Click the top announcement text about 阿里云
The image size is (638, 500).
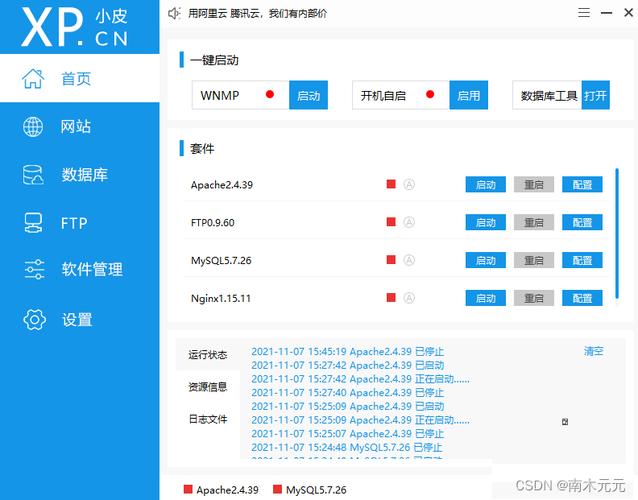pyautogui.click(x=257, y=13)
